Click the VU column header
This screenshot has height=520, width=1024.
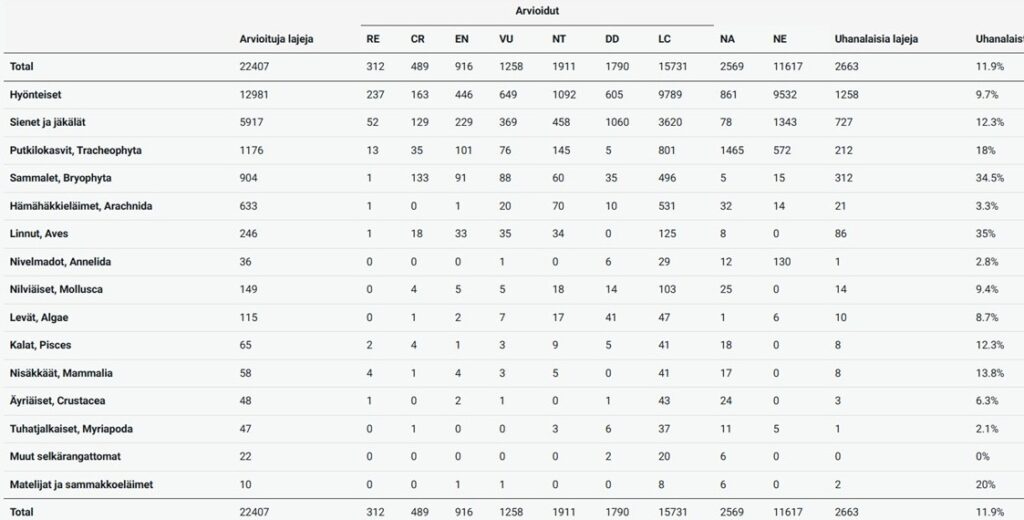coord(506,39)
